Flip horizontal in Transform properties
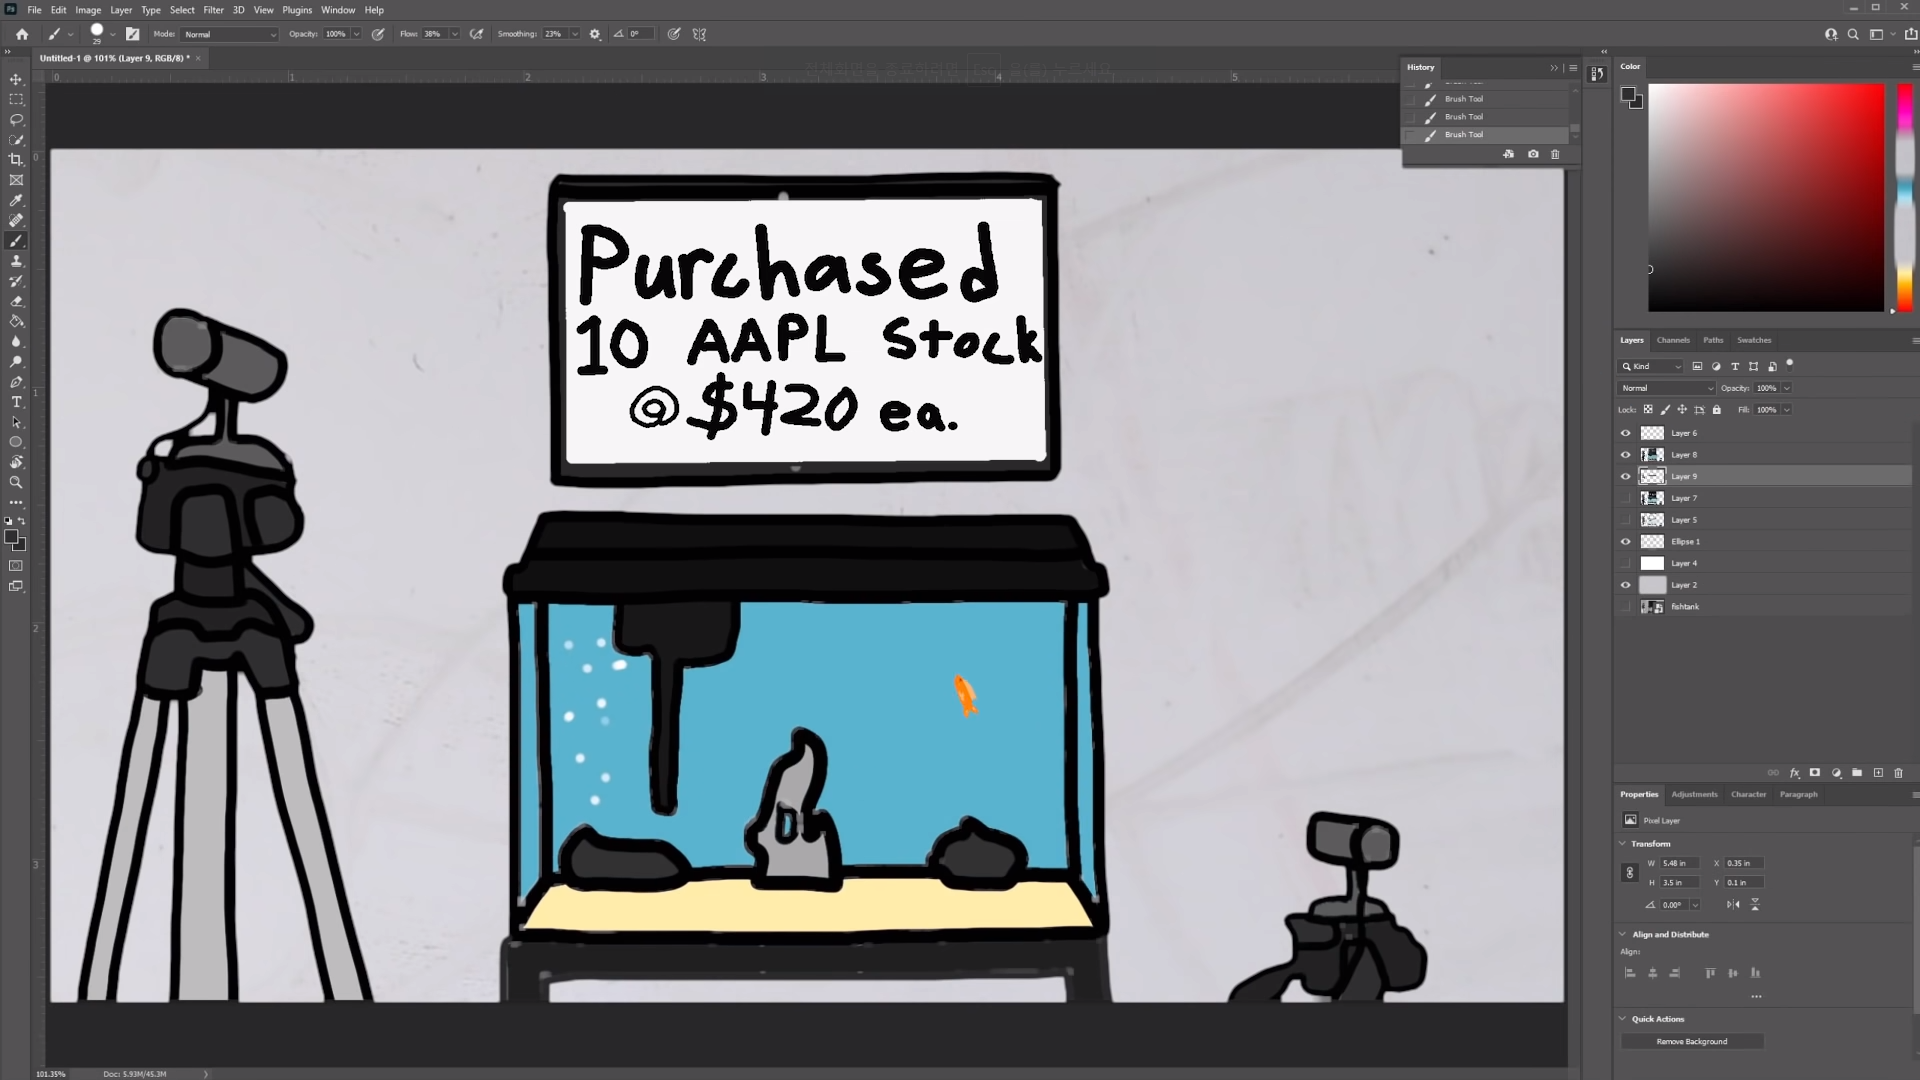 (x=1733, y=905)
